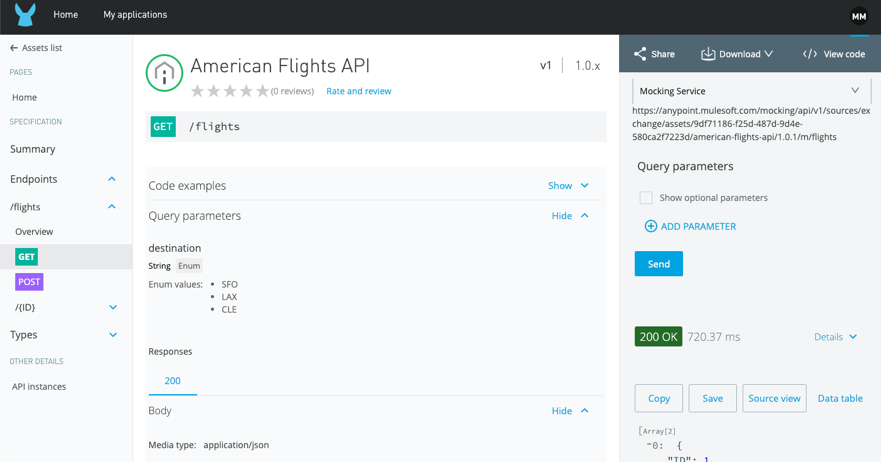Open the Mocking Service dropdown
Viewport: 881px width, 462px height.
pyautogui.click(x=751, y=90)
